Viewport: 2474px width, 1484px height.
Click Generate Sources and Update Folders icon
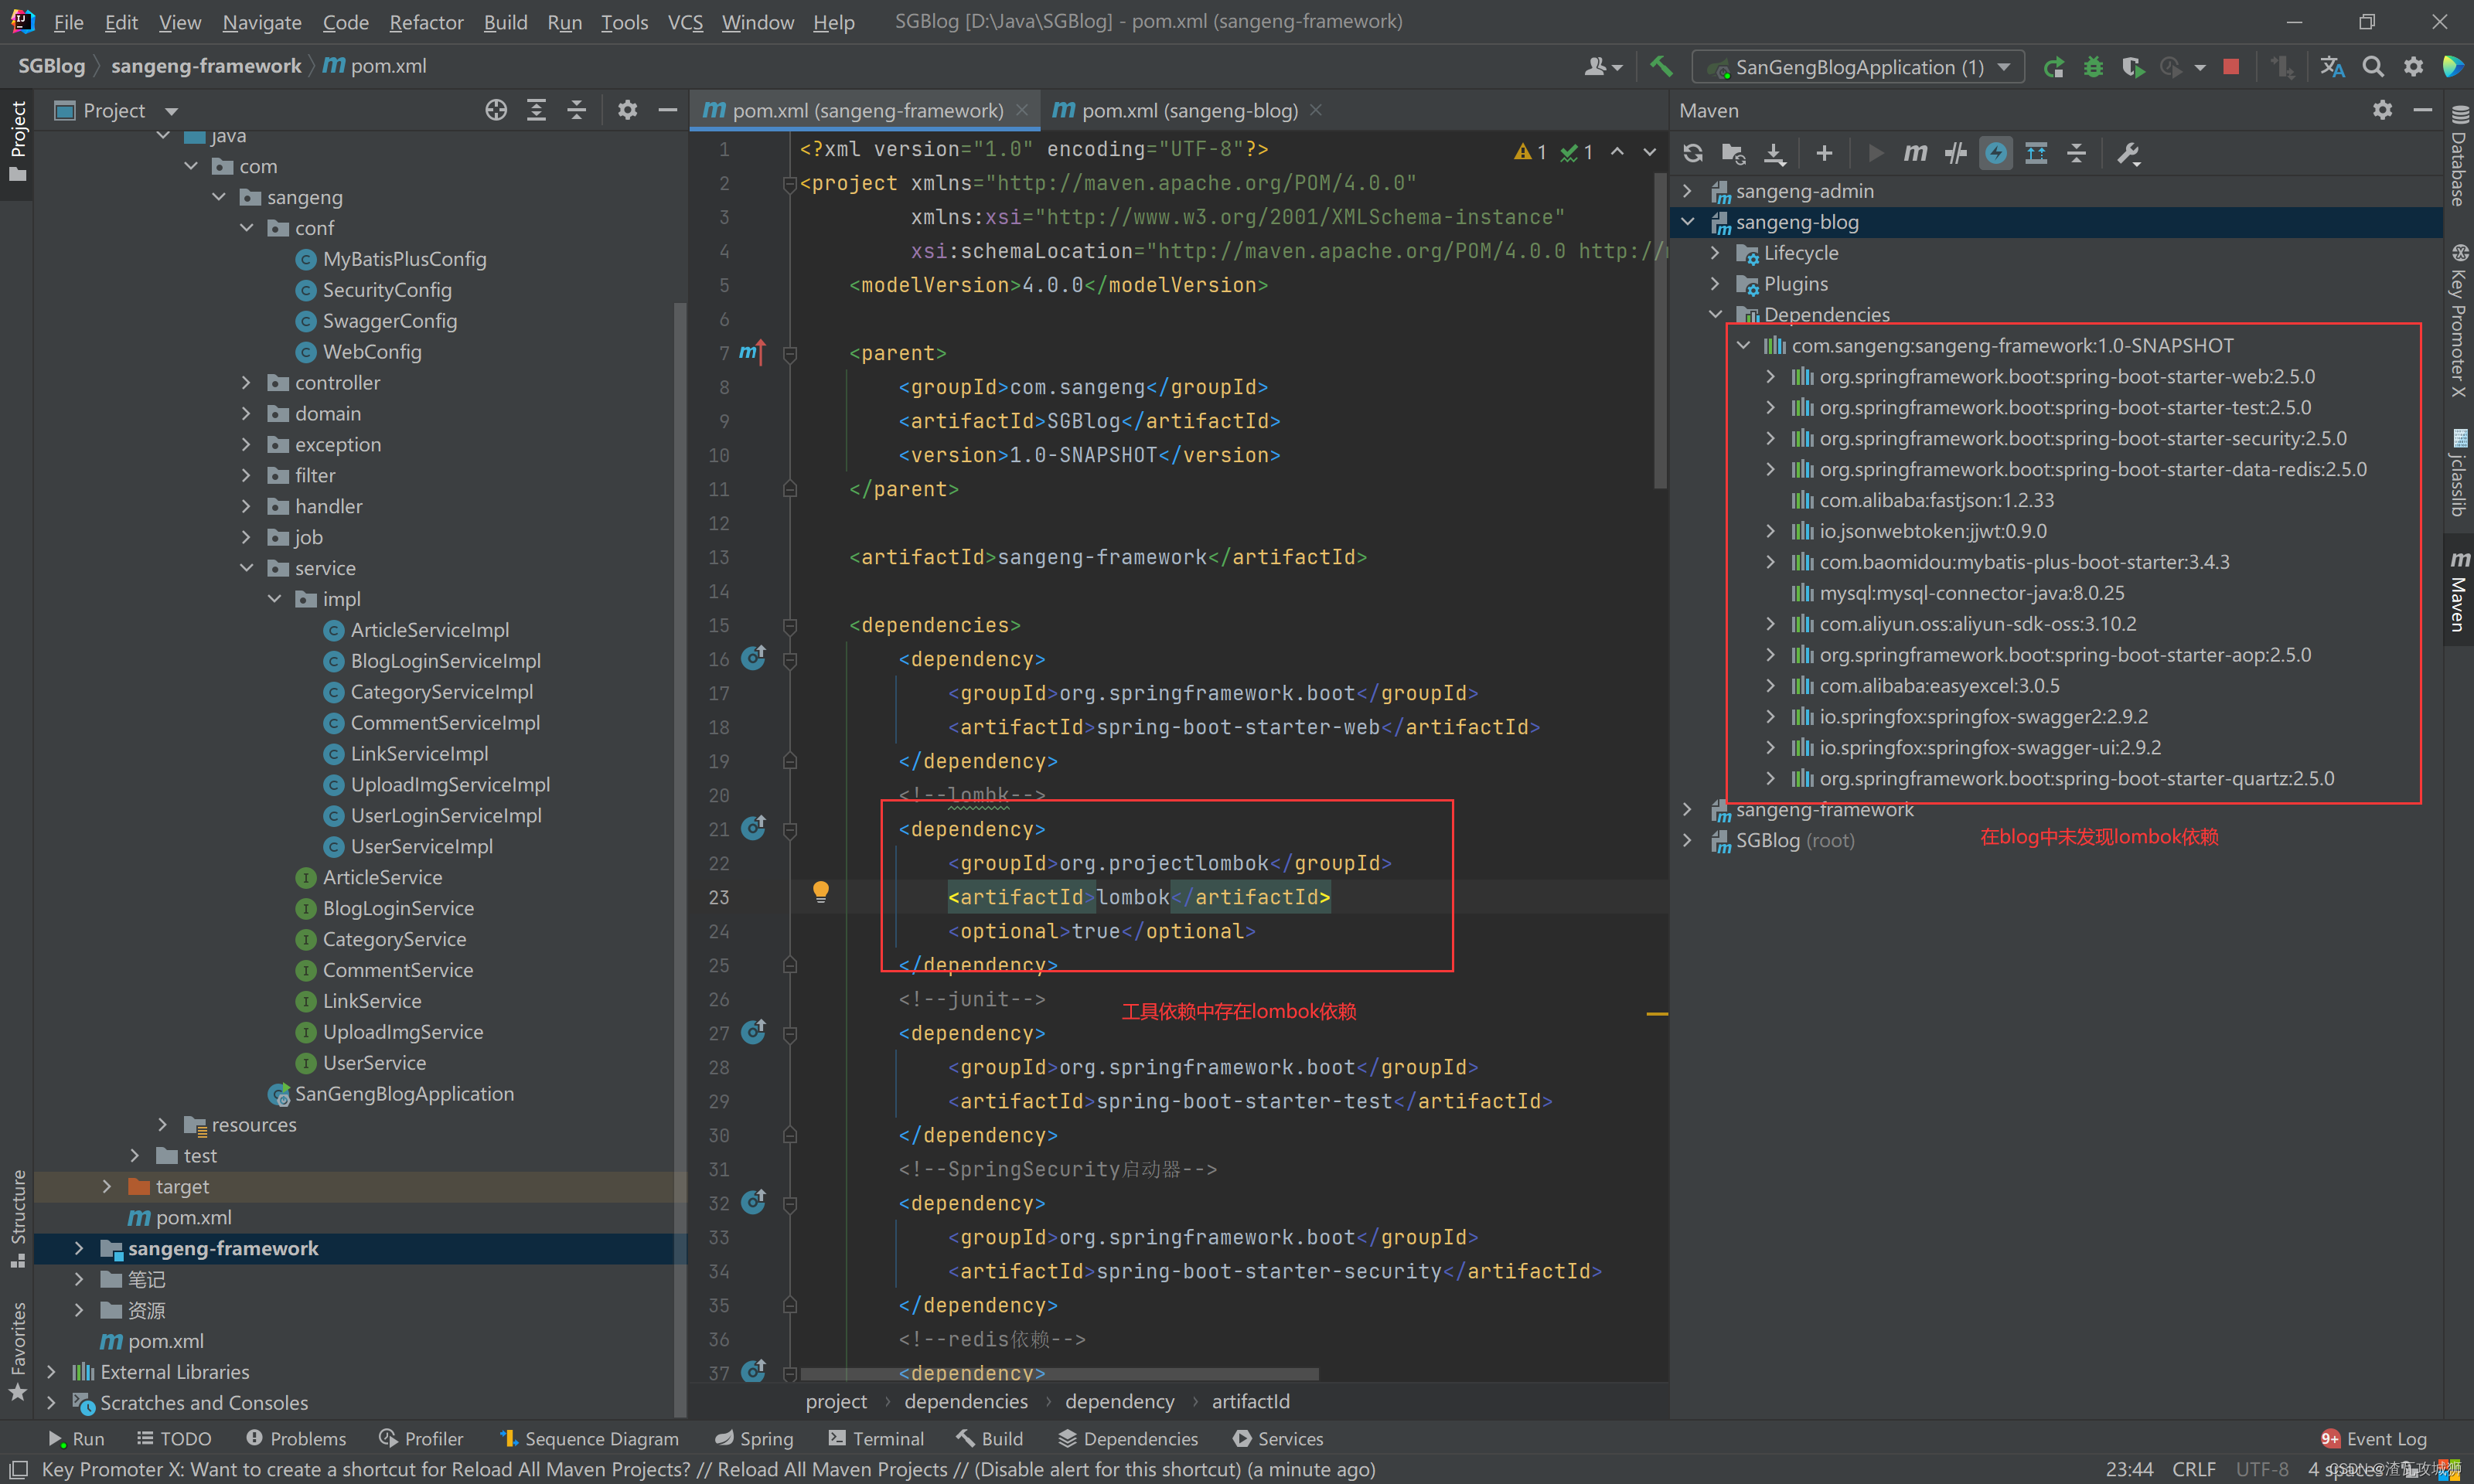point(1733,153)
